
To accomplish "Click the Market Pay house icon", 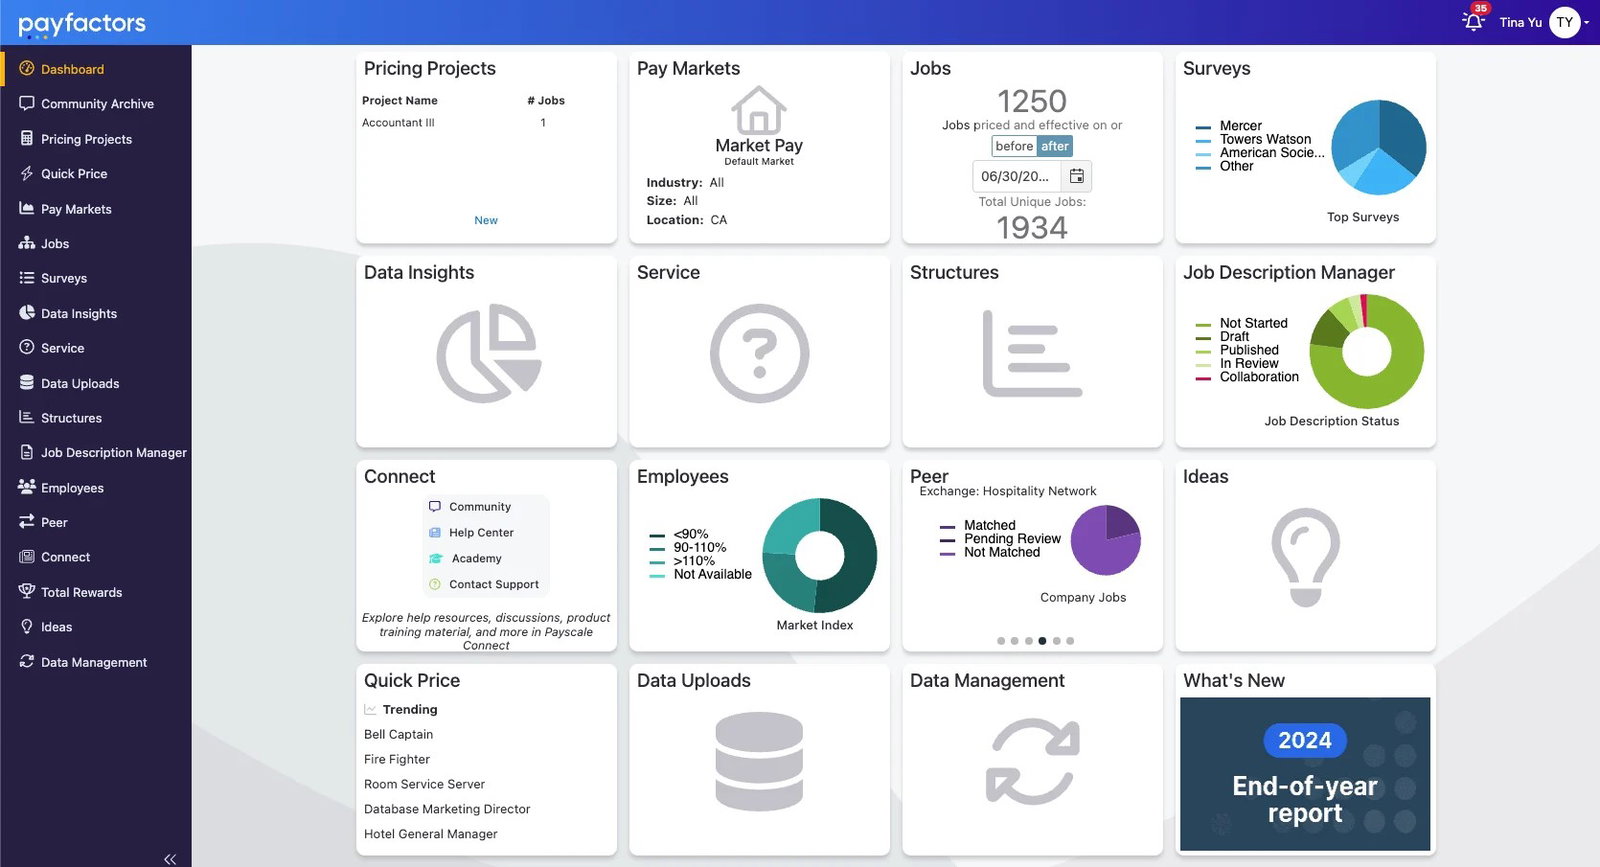I will pos(759,110).
